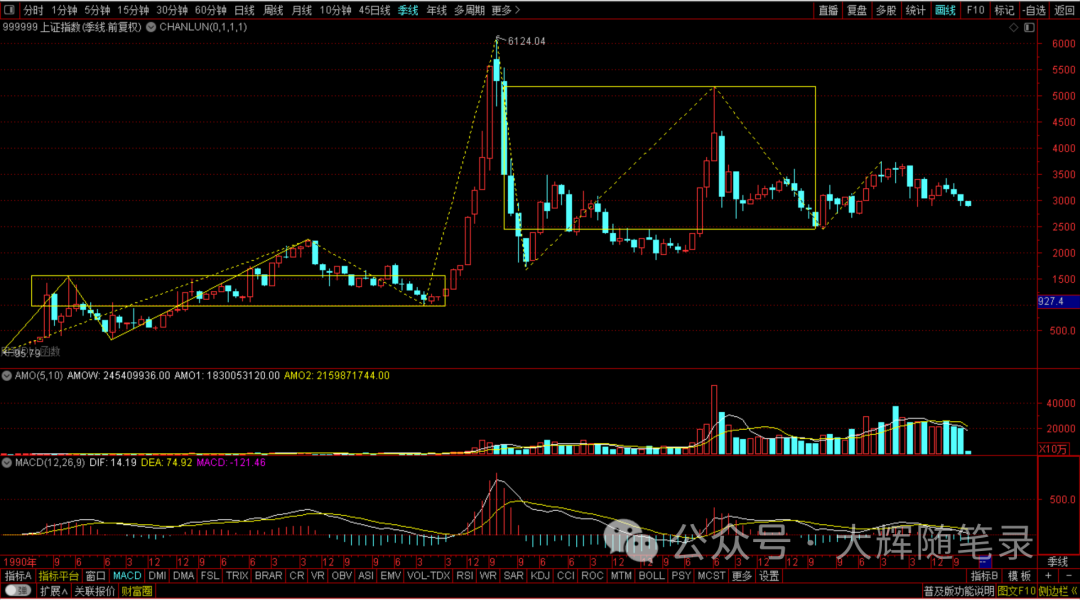The height and width of the screenshot is (600, 1080).
Task: Select the MCST indicator tab
Action: coord(711,576)
